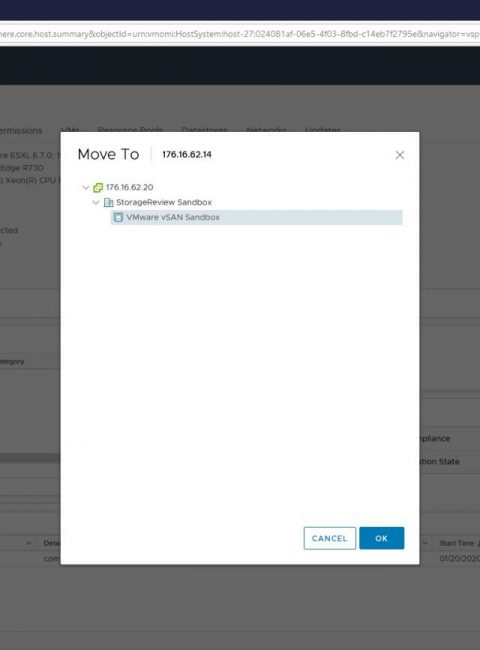Select the VMware vSAN Sandbox cluster
The image size is (480, 650).
click(257, 217)
